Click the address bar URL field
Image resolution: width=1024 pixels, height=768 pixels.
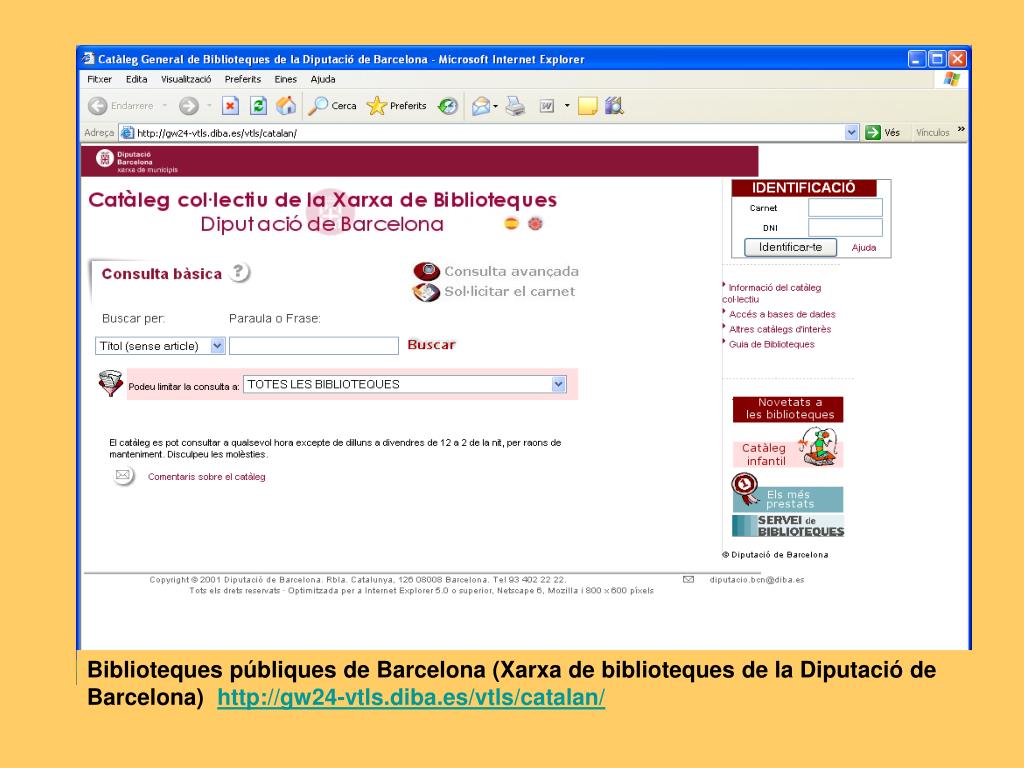click(488, 133)
